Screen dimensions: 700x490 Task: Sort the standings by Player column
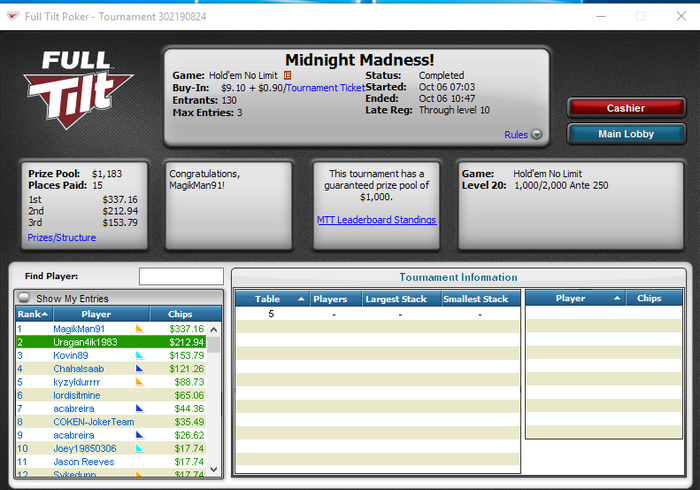point(101,314)
